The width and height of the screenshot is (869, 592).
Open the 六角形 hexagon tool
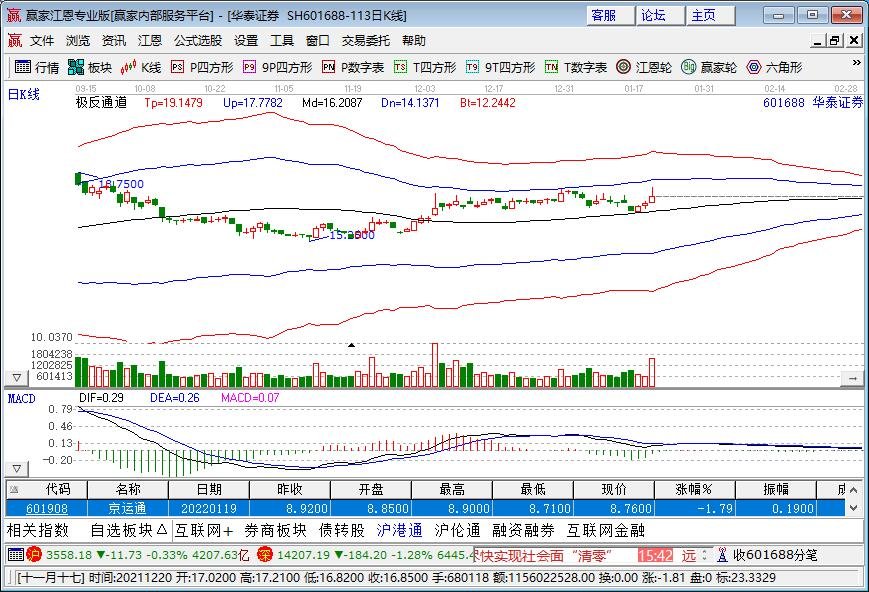(x=775, y=68)
